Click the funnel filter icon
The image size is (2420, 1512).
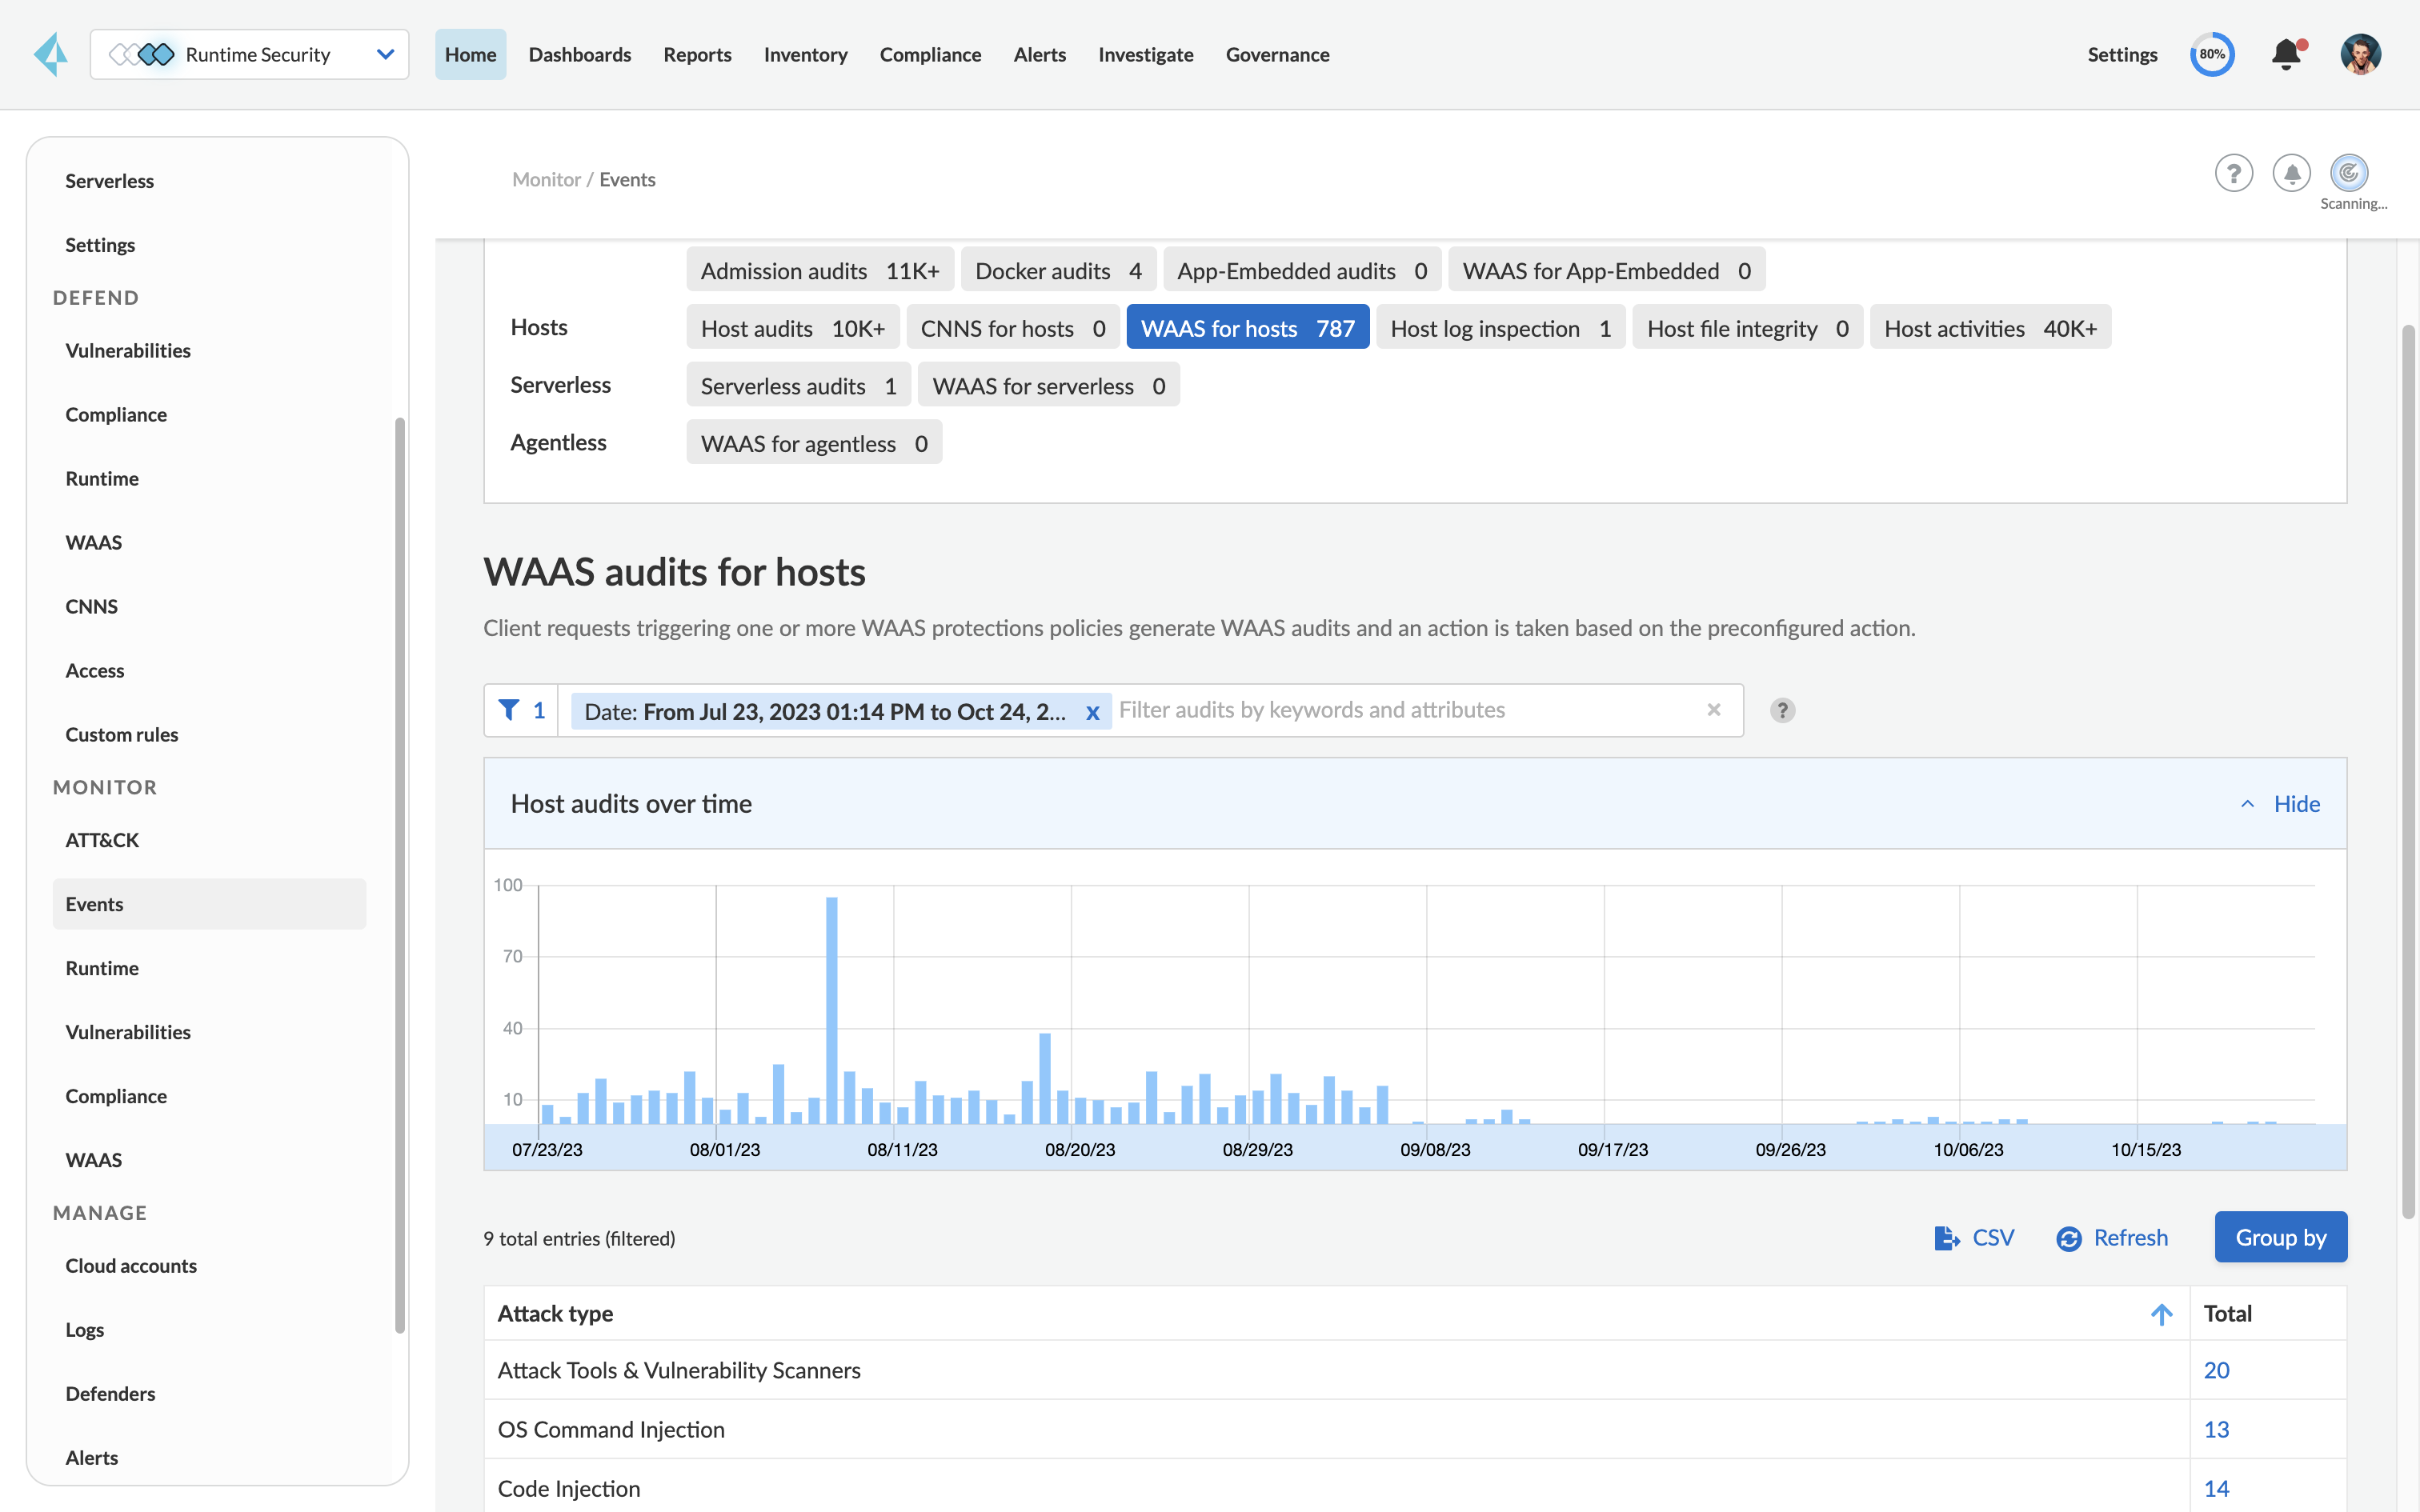click(509, 710)
